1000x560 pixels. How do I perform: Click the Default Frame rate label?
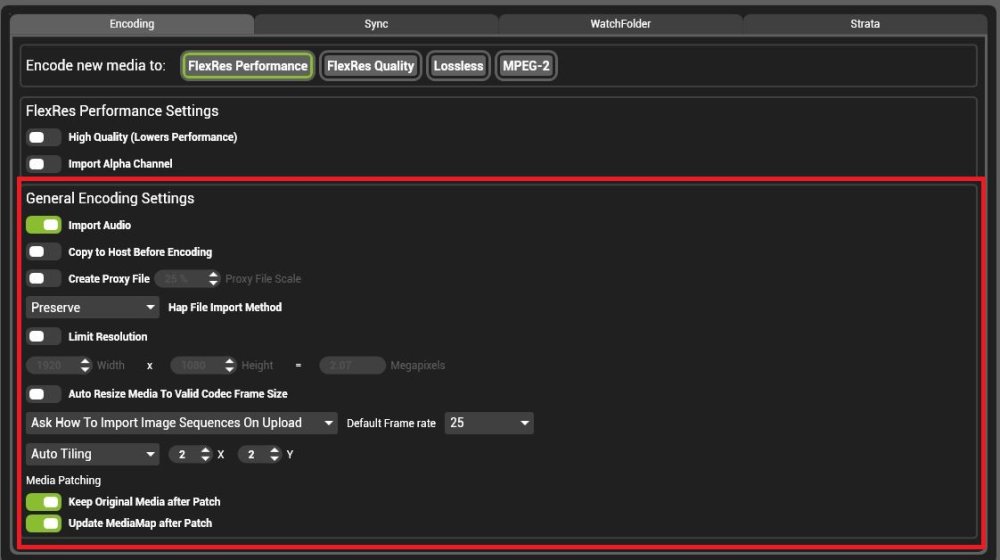click(x=391, y=423)
